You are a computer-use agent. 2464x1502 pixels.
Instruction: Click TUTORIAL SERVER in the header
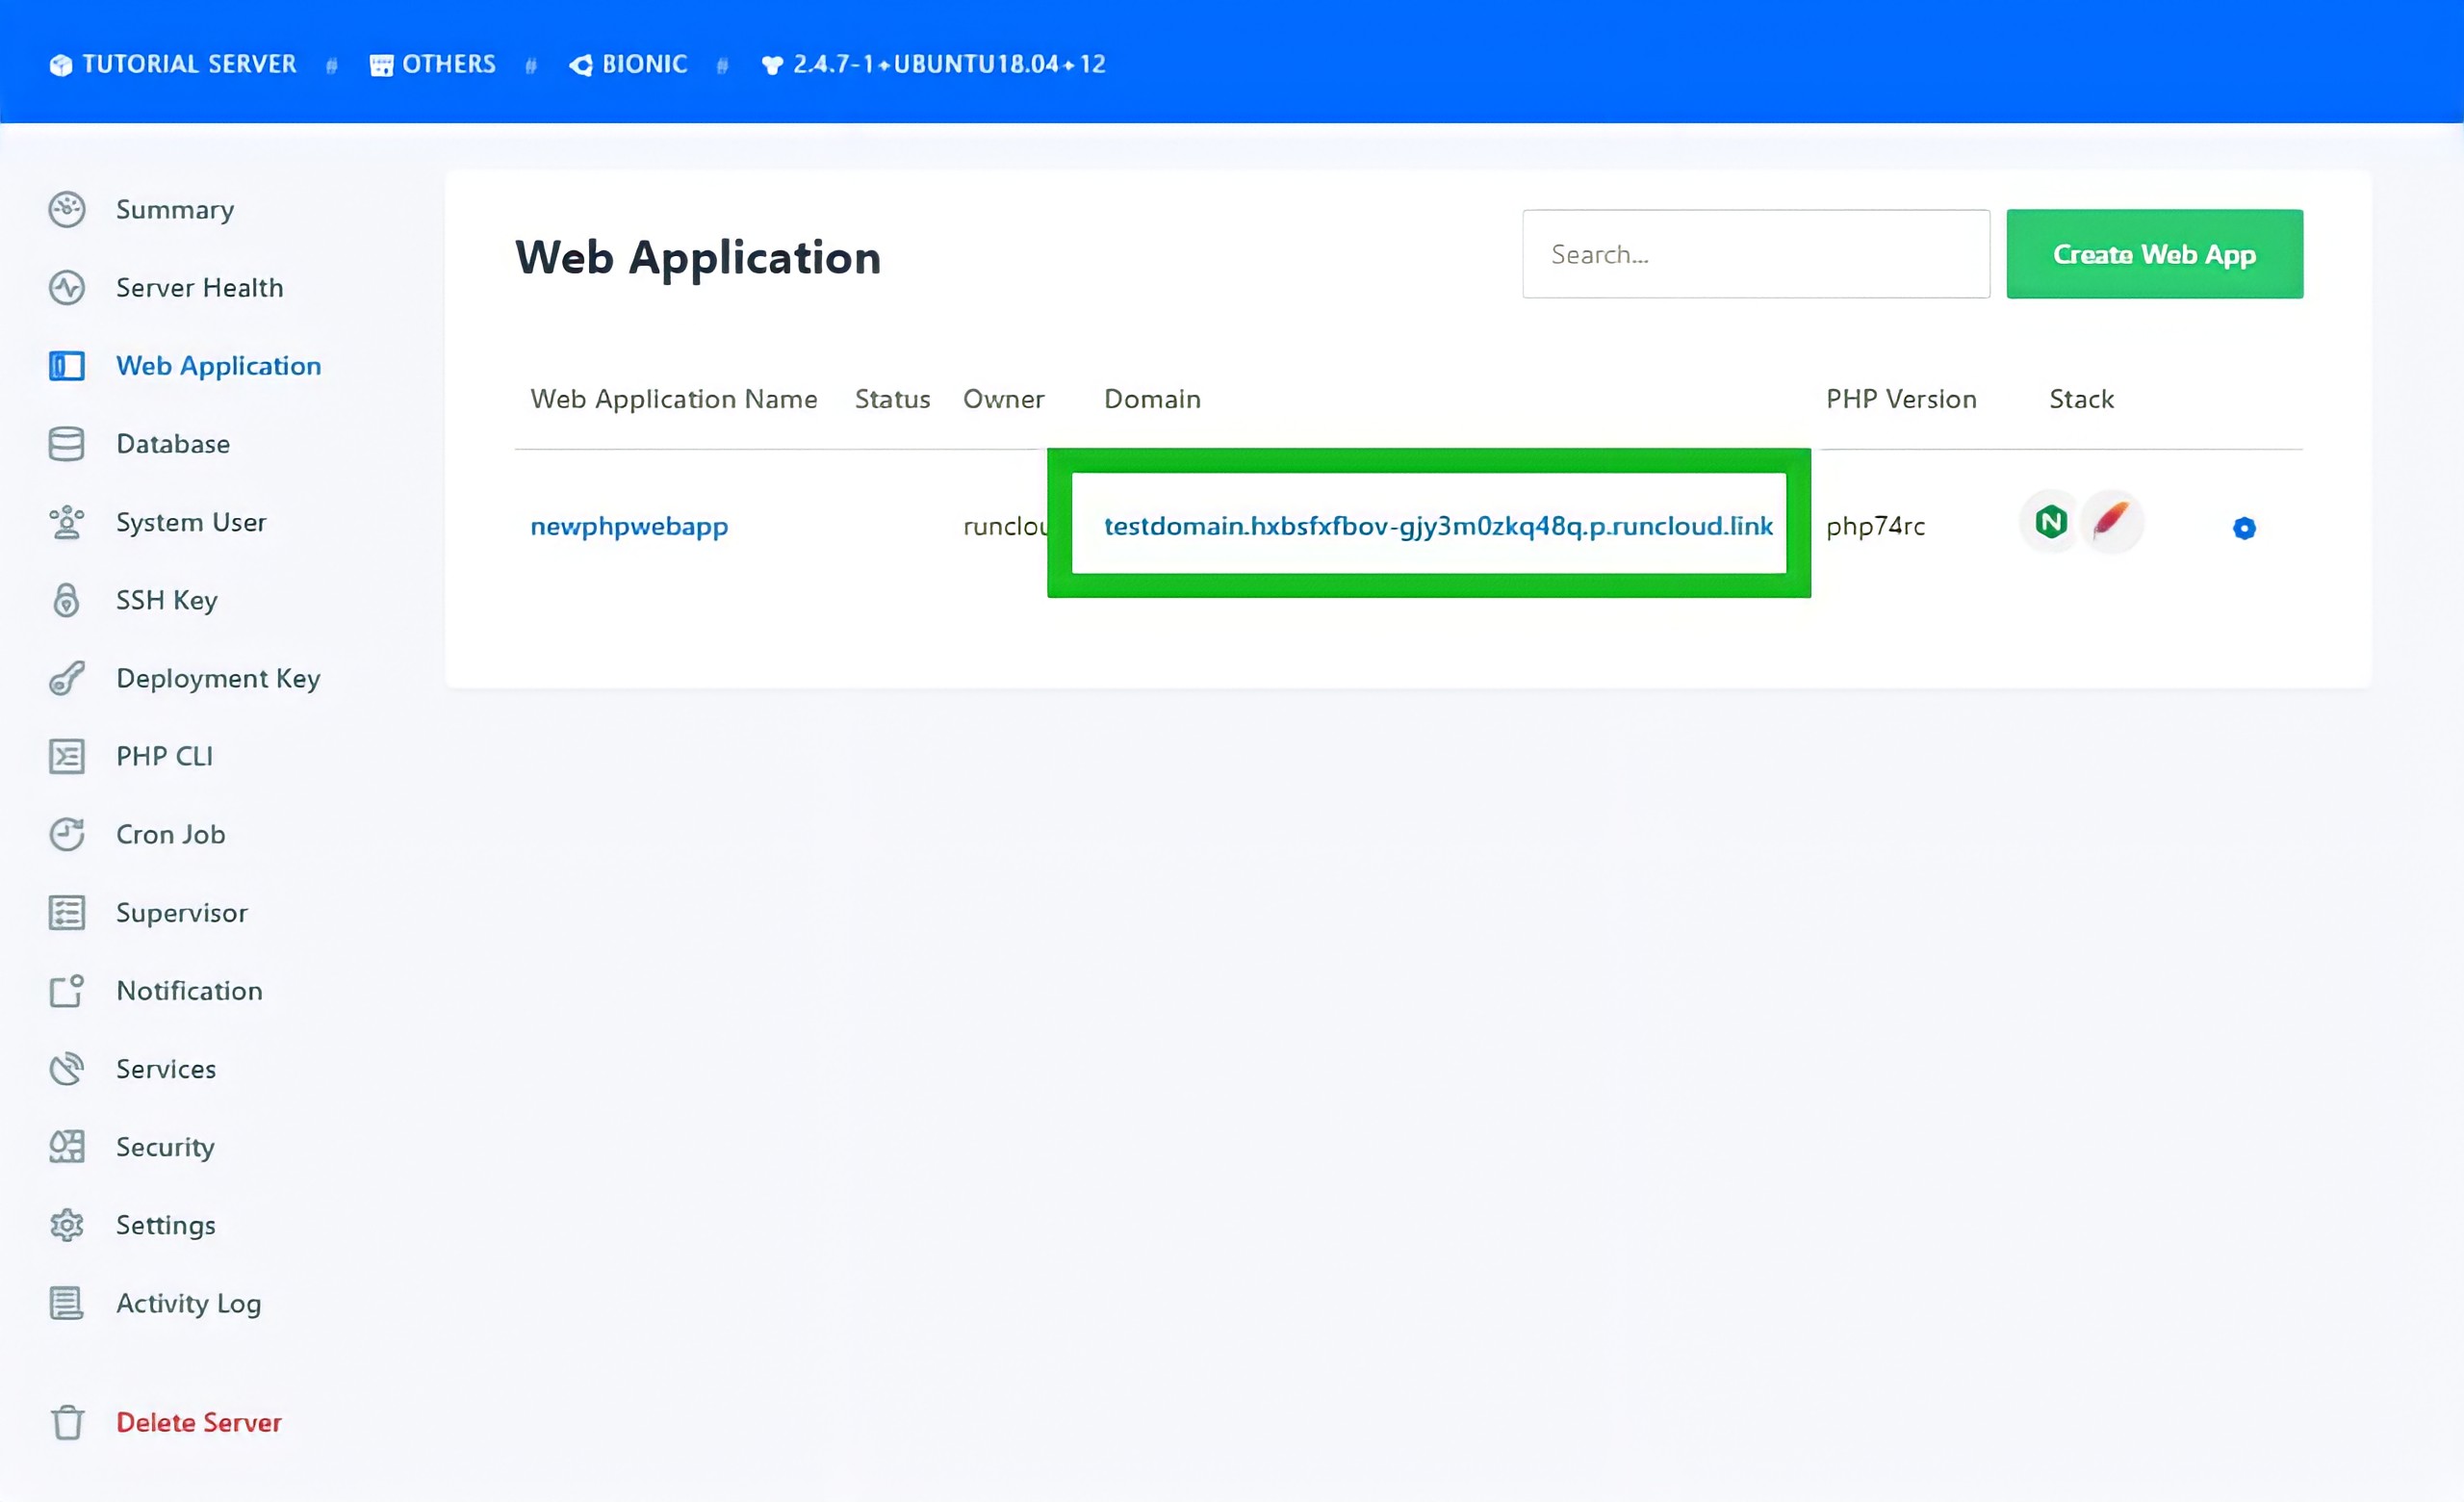point(189,65)
